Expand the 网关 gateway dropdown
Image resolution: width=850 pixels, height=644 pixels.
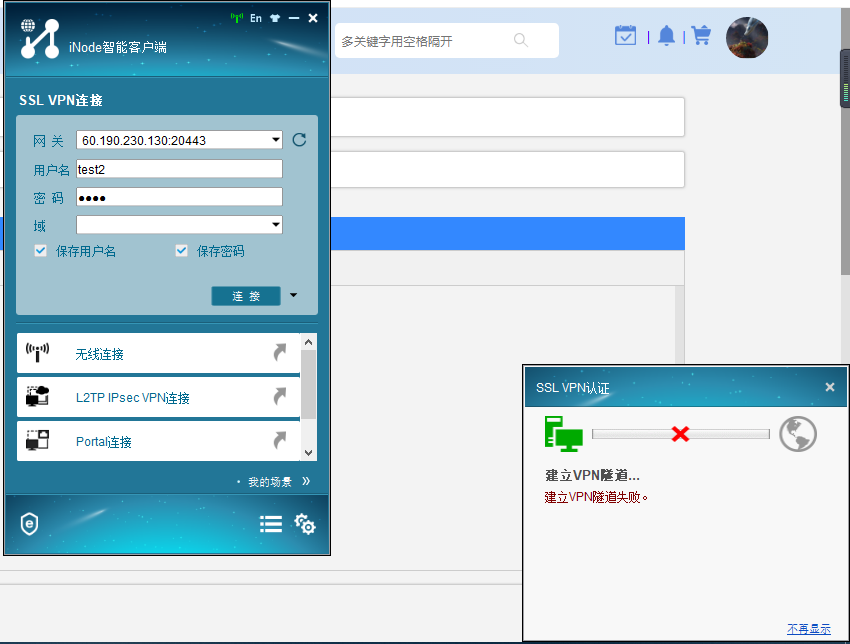tap(276, 140)
